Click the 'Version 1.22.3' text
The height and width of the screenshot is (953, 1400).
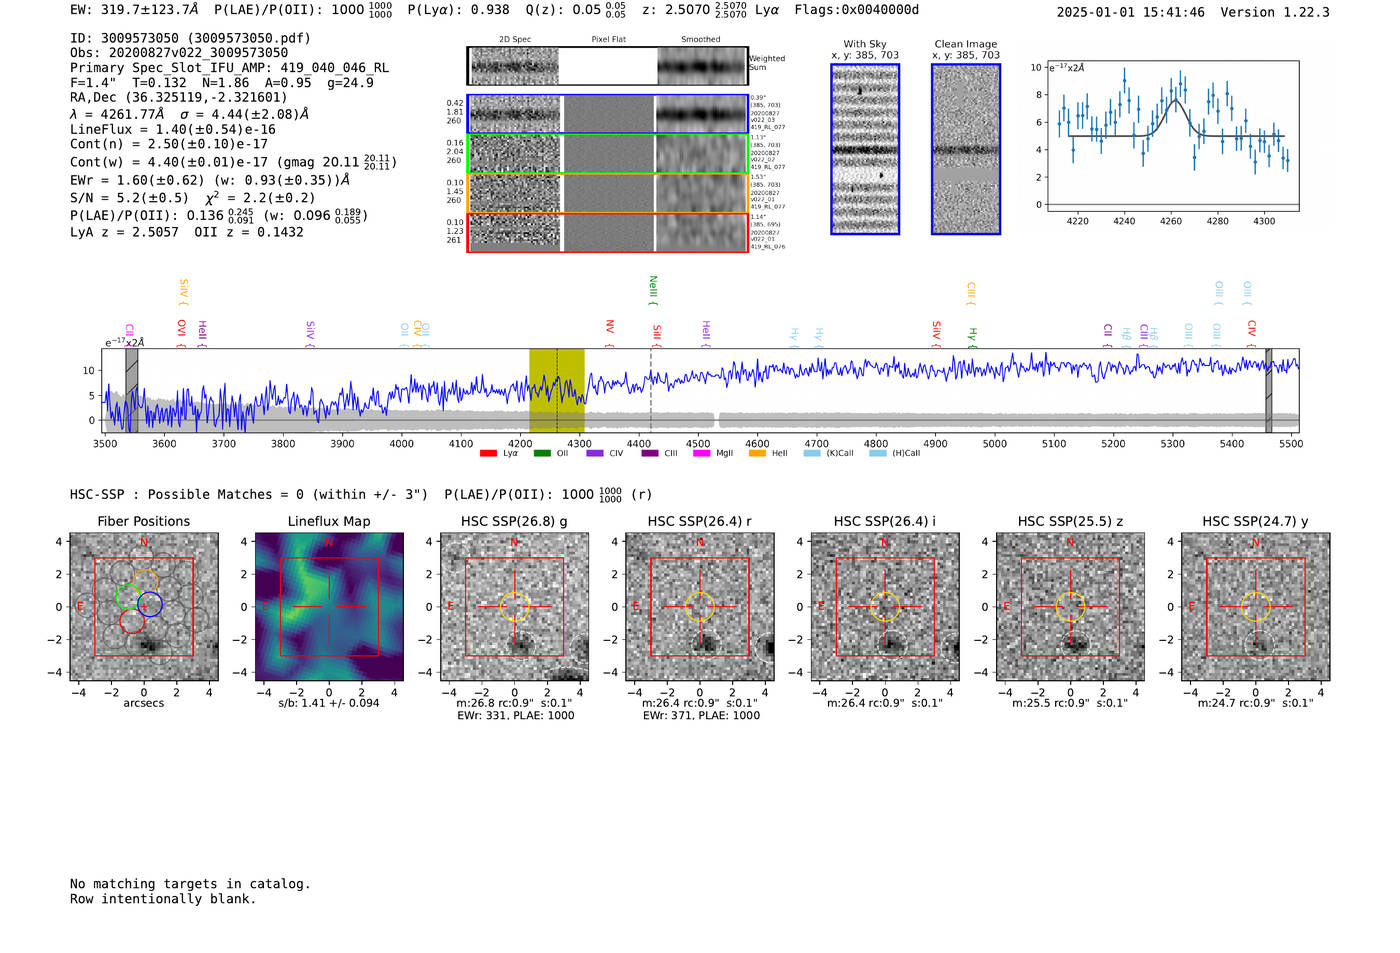pos(1275,12)
